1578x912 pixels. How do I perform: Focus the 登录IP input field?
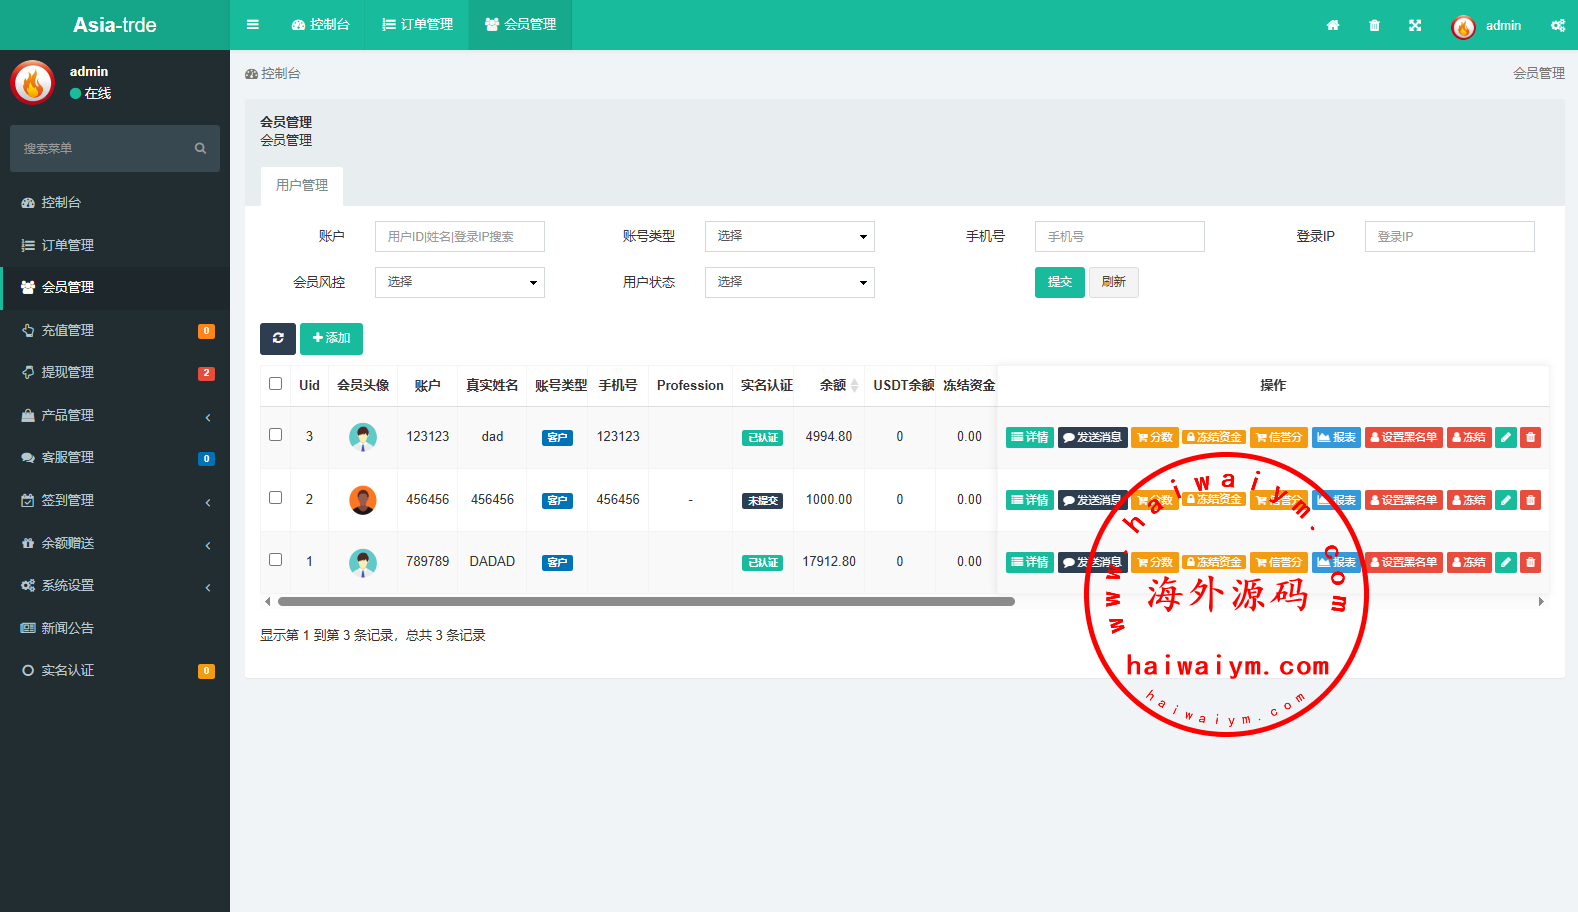click(1450, 236)
